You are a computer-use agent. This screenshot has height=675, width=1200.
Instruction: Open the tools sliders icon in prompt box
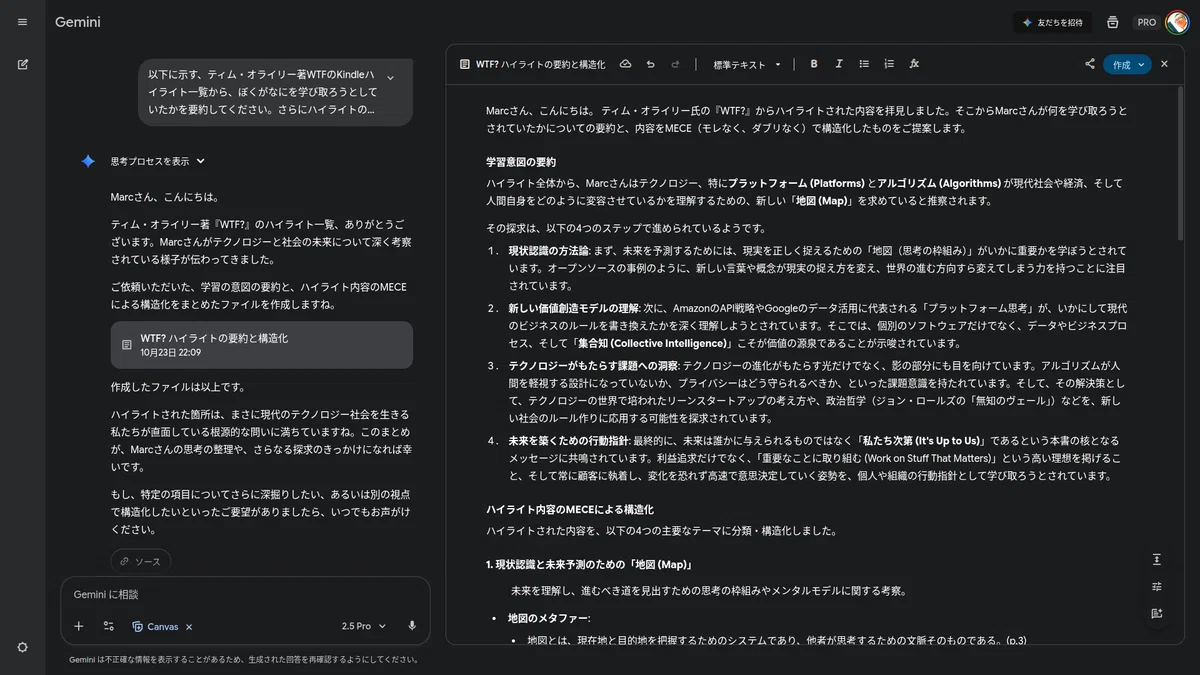point(108,626)
